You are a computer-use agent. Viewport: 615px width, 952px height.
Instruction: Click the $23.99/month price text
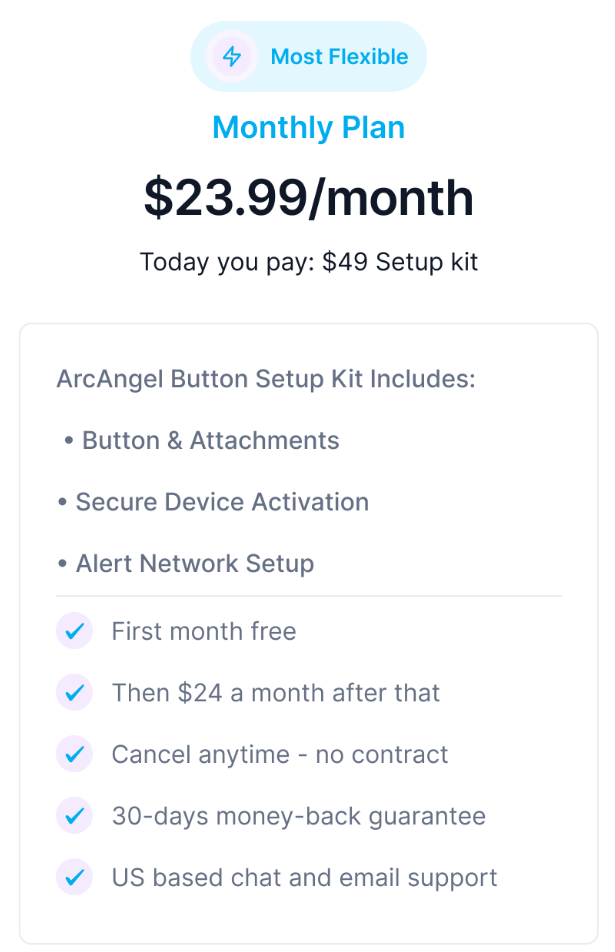pyautogui.click(x=308, y=197)
